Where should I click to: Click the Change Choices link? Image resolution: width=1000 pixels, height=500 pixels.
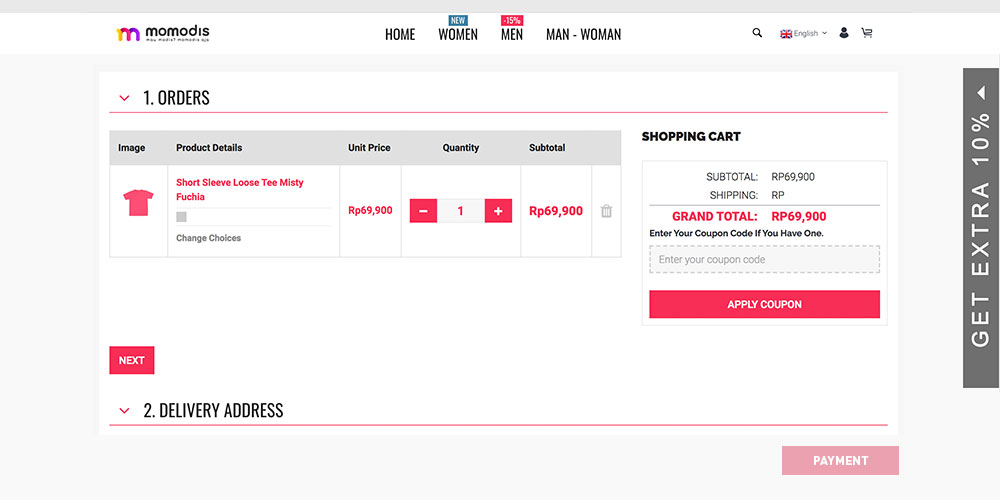[x=209, y=238]
